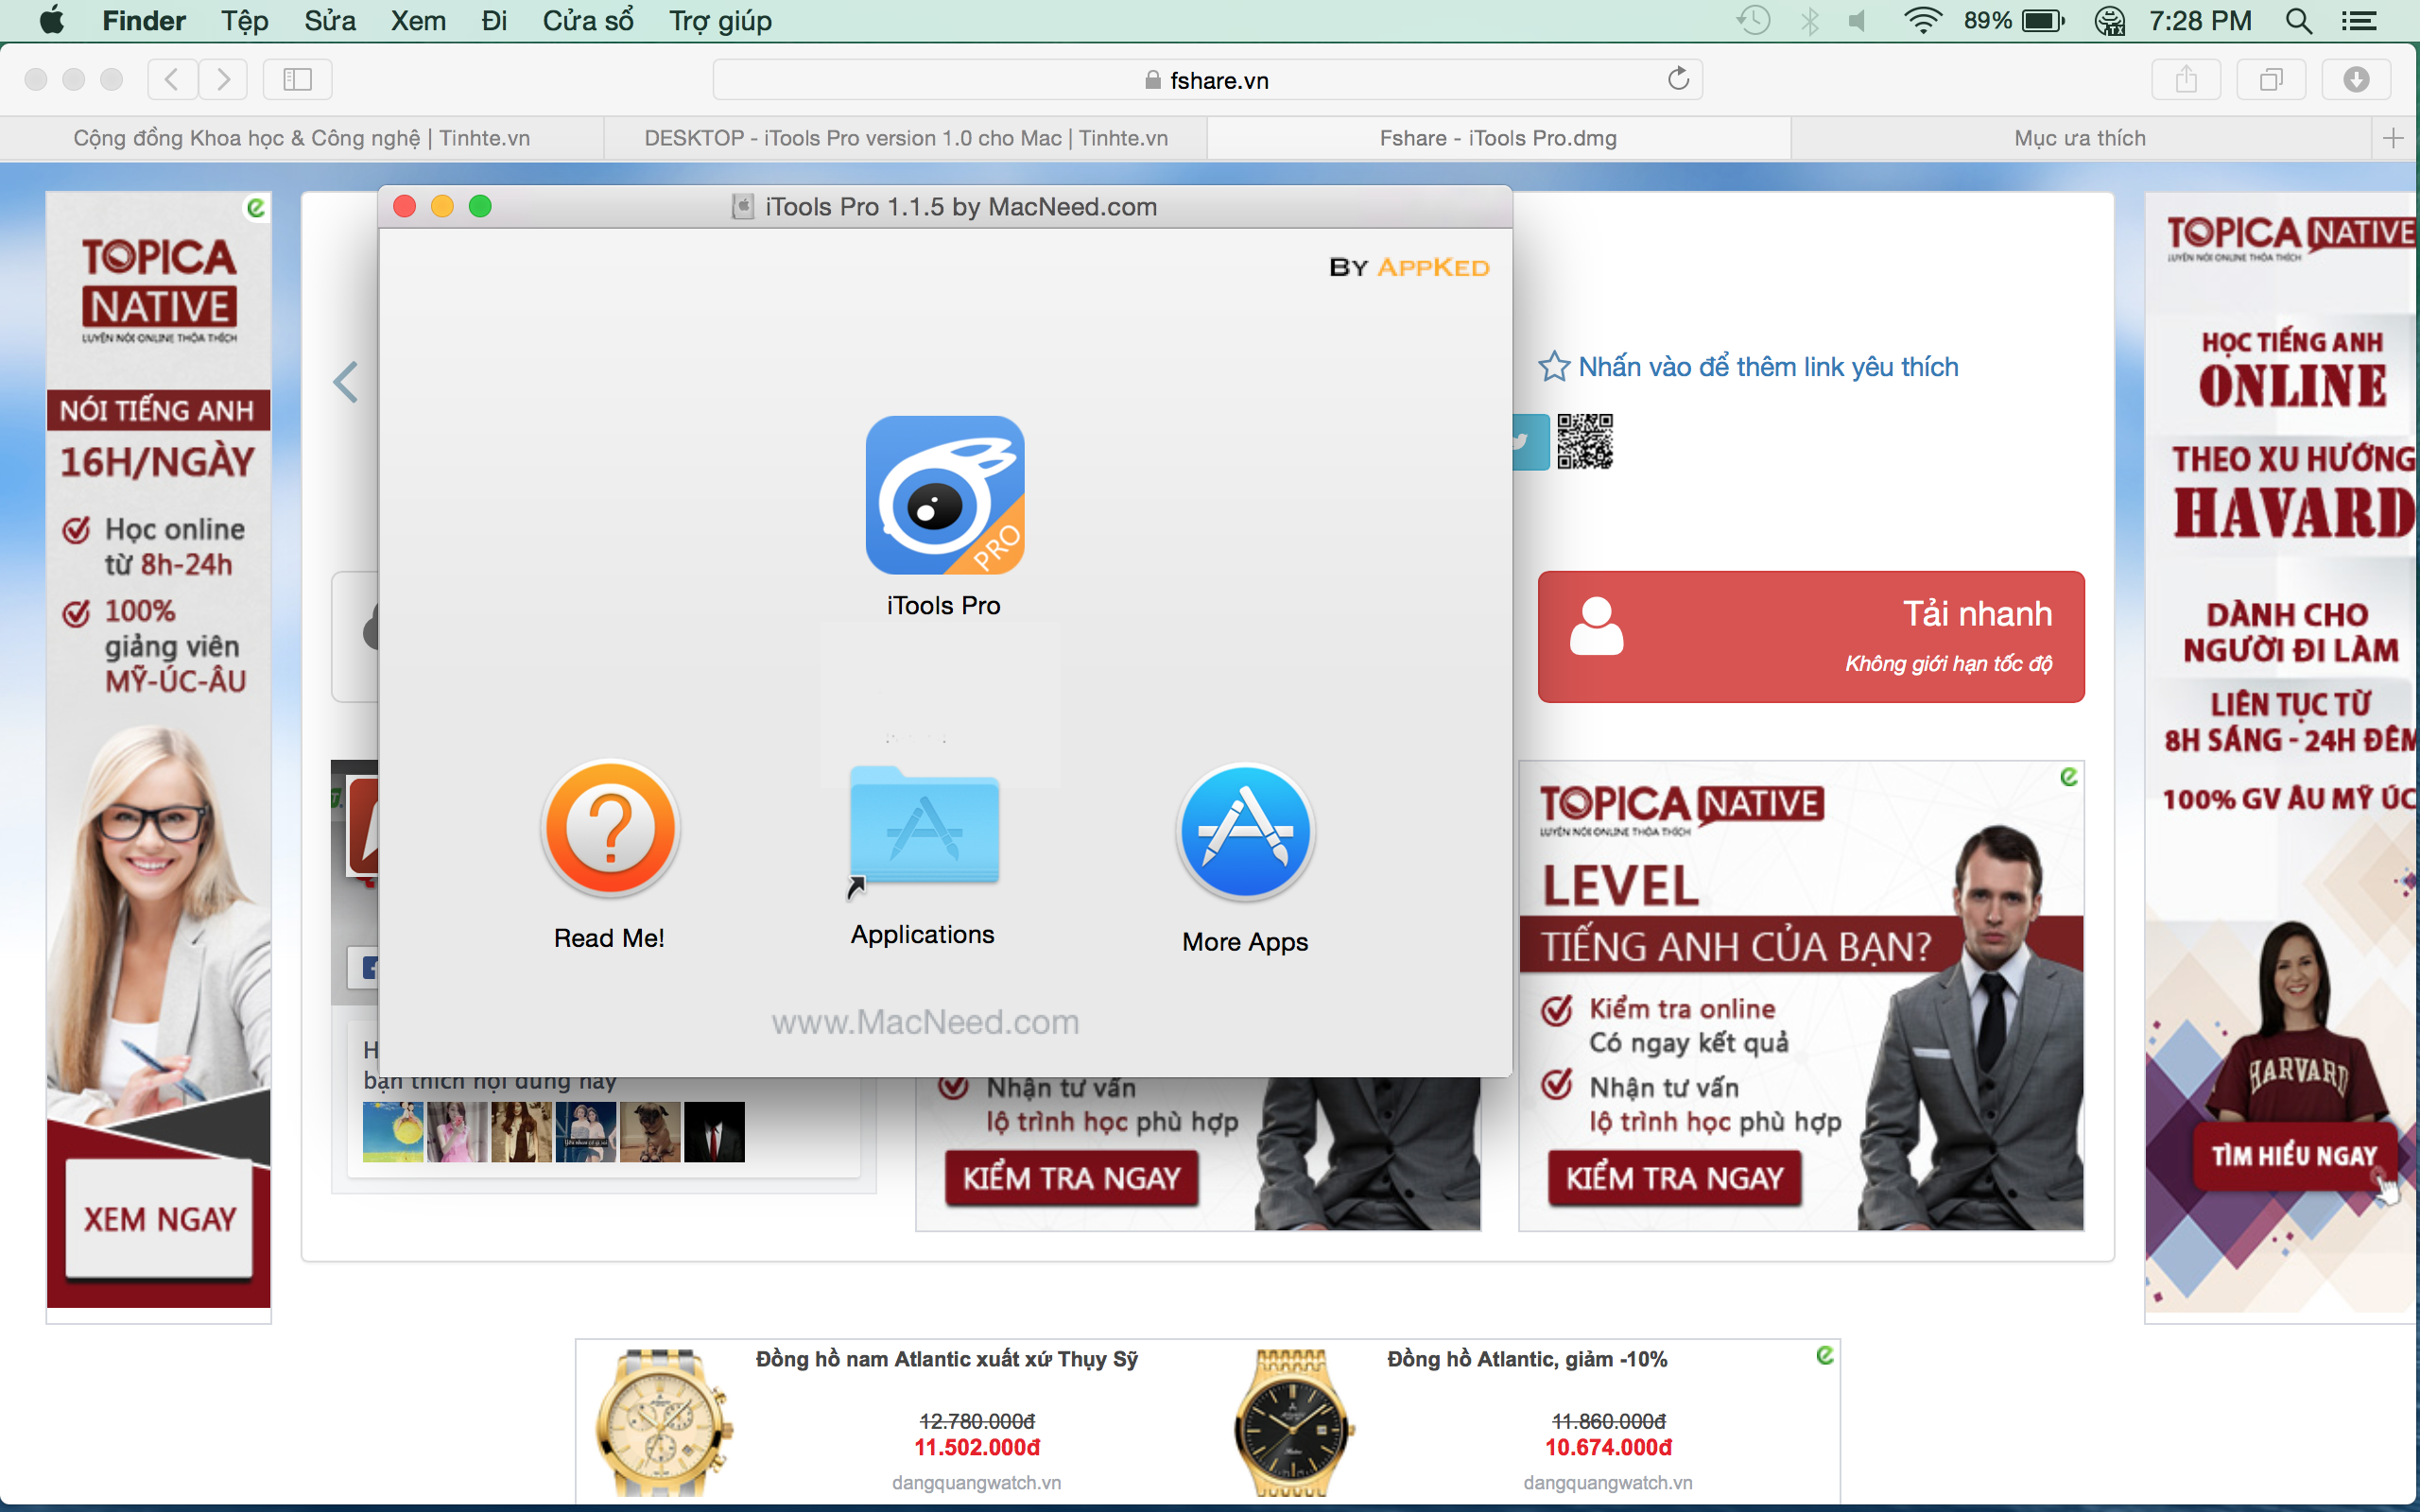The image size is (2420, 1512).
Task: Open the Trợ giúp menu
Action: tap(720, 21)
